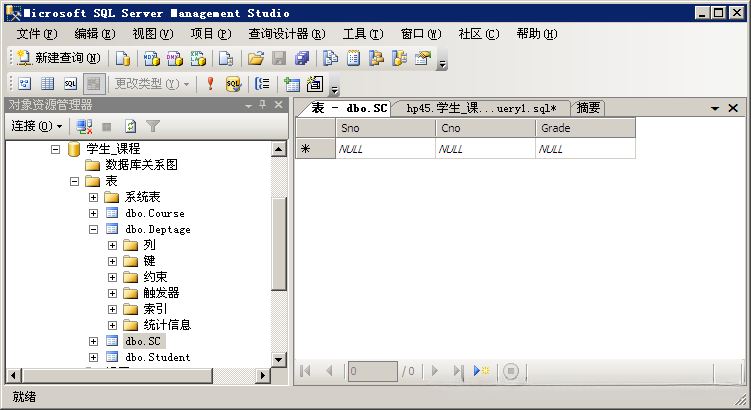Toggle the Diagram pane
Viewport: 751px width, 410px height.
[x=24, y=84]
